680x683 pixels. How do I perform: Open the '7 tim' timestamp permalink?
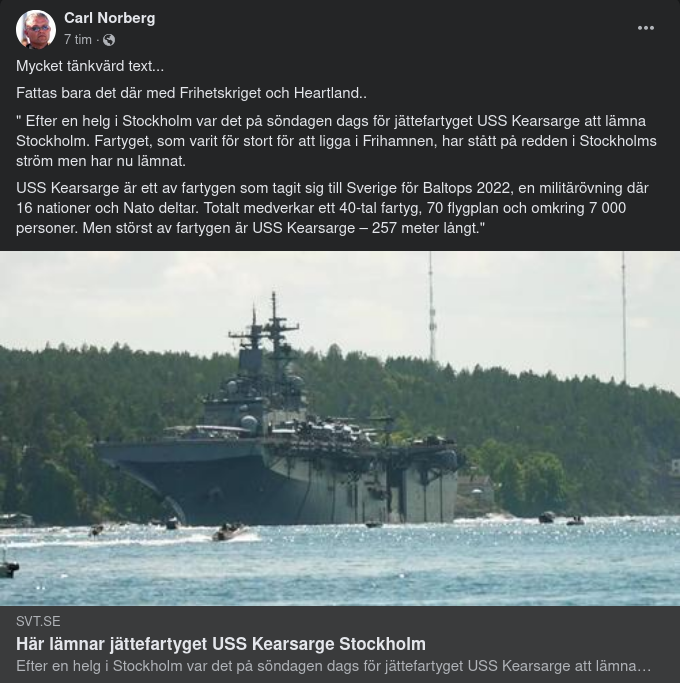tap(78, 40)
